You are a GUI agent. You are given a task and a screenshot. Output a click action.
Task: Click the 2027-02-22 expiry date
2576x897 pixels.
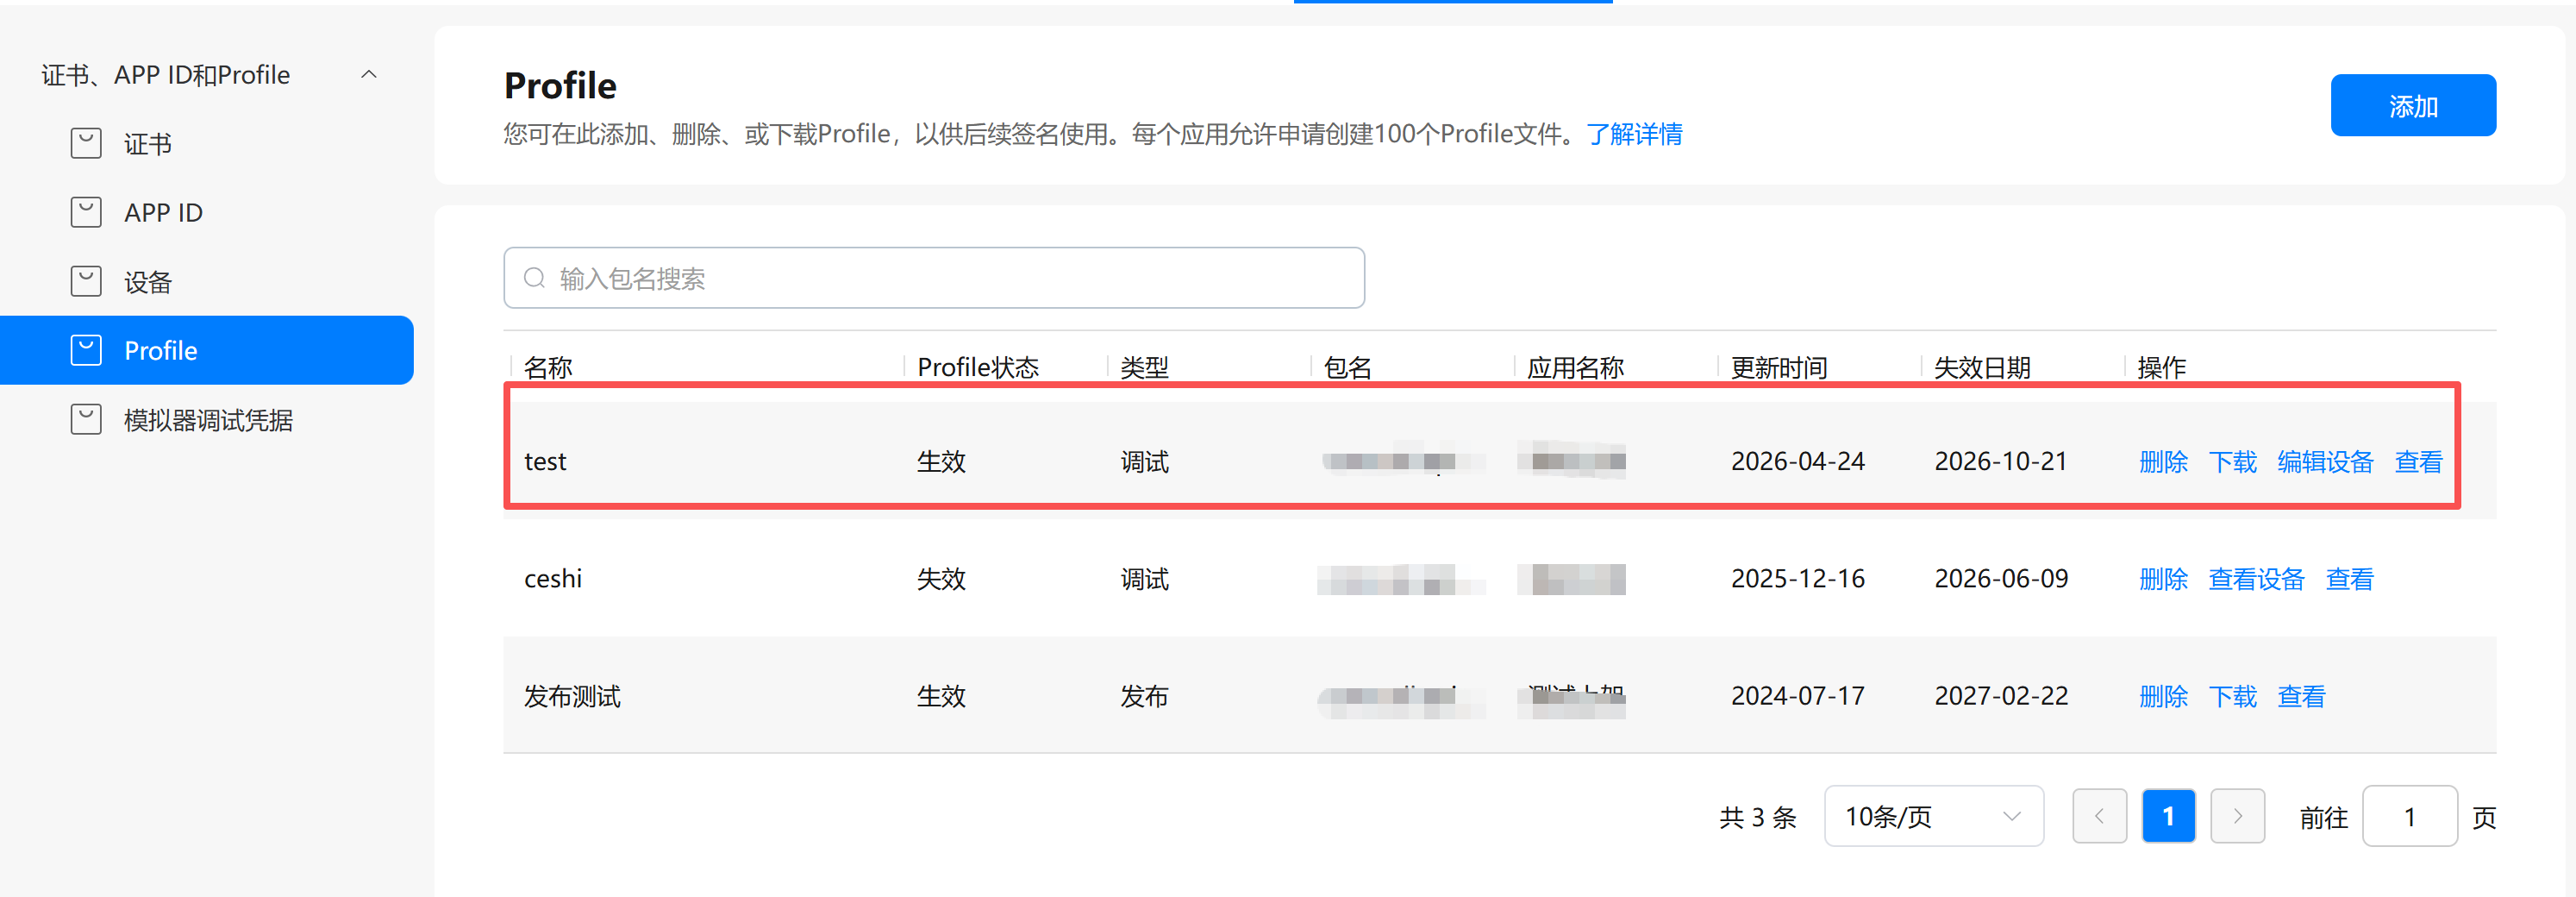[2001, 695]
